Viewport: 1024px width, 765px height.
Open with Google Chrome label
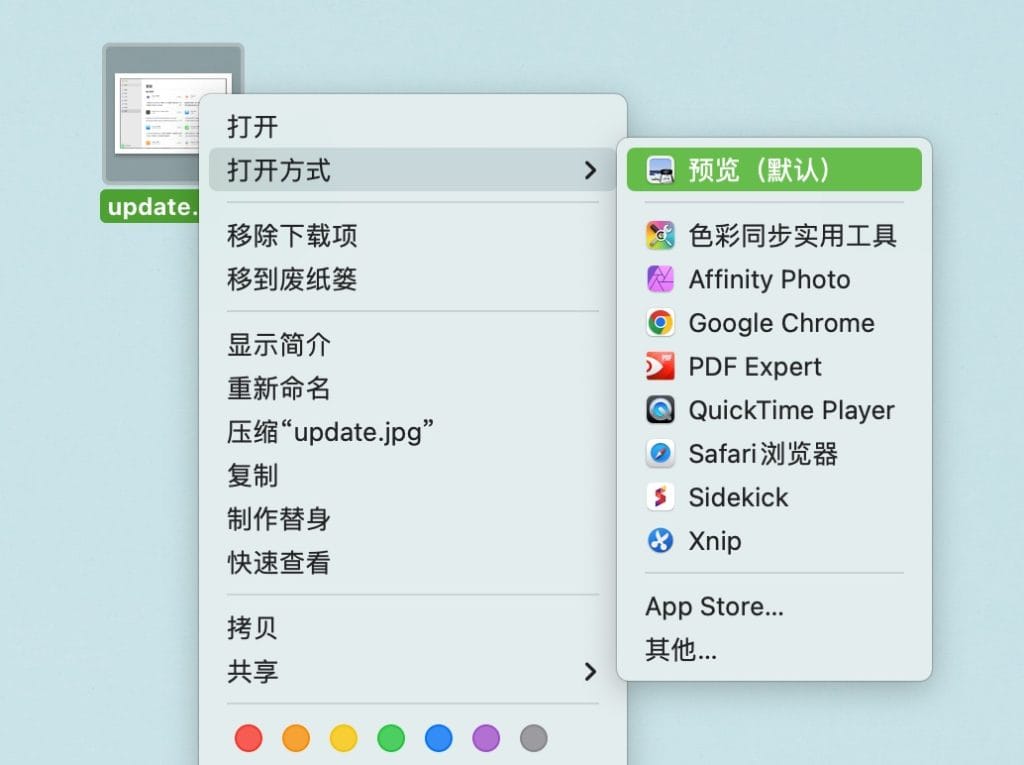[782, 323]
